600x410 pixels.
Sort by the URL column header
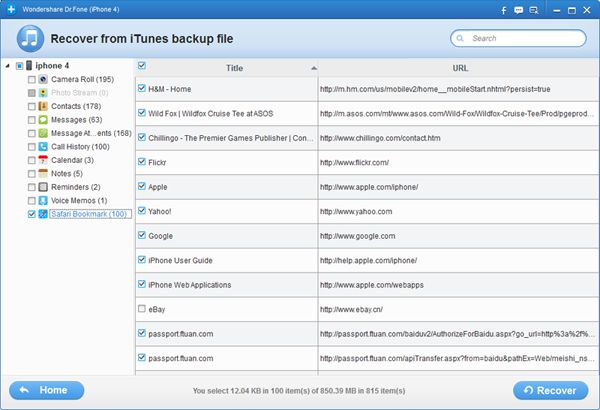tap(460, 68)
